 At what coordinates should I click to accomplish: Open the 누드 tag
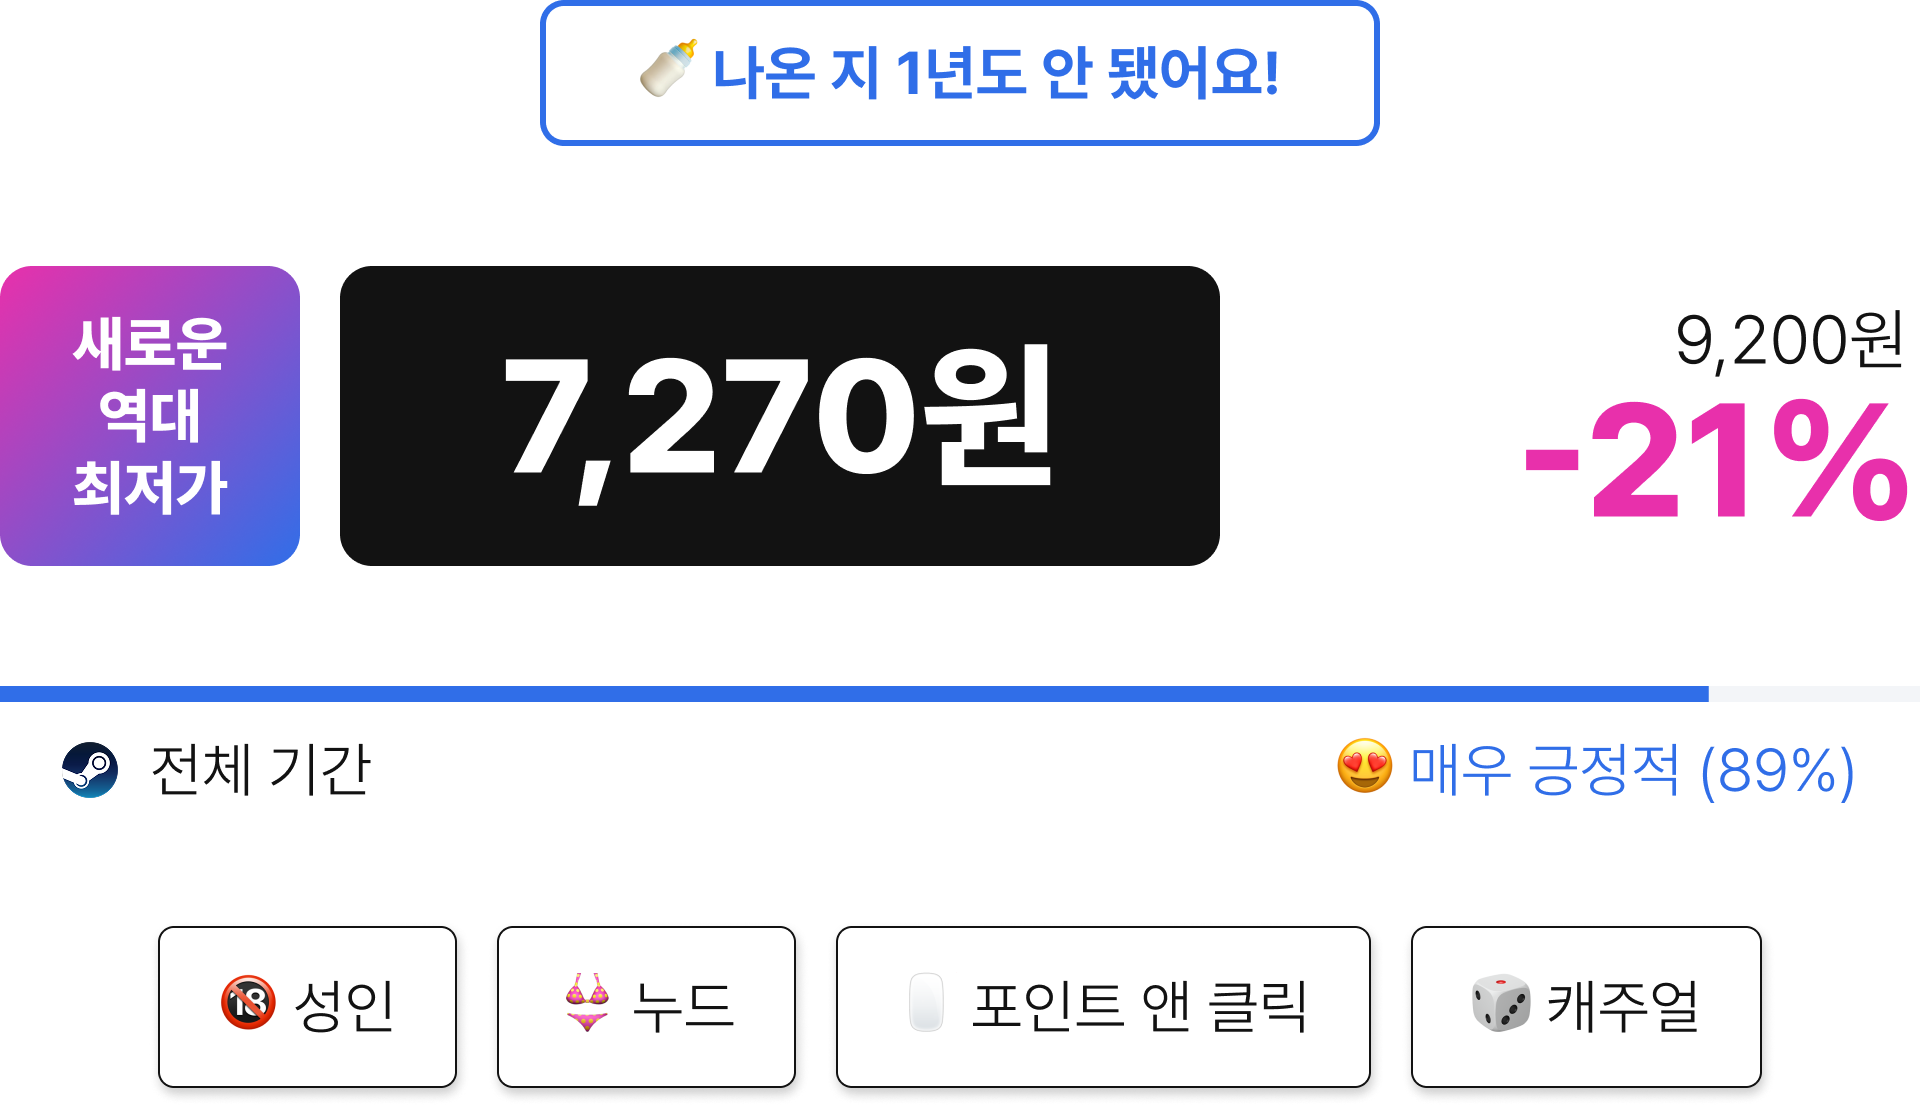point(647,1007)
